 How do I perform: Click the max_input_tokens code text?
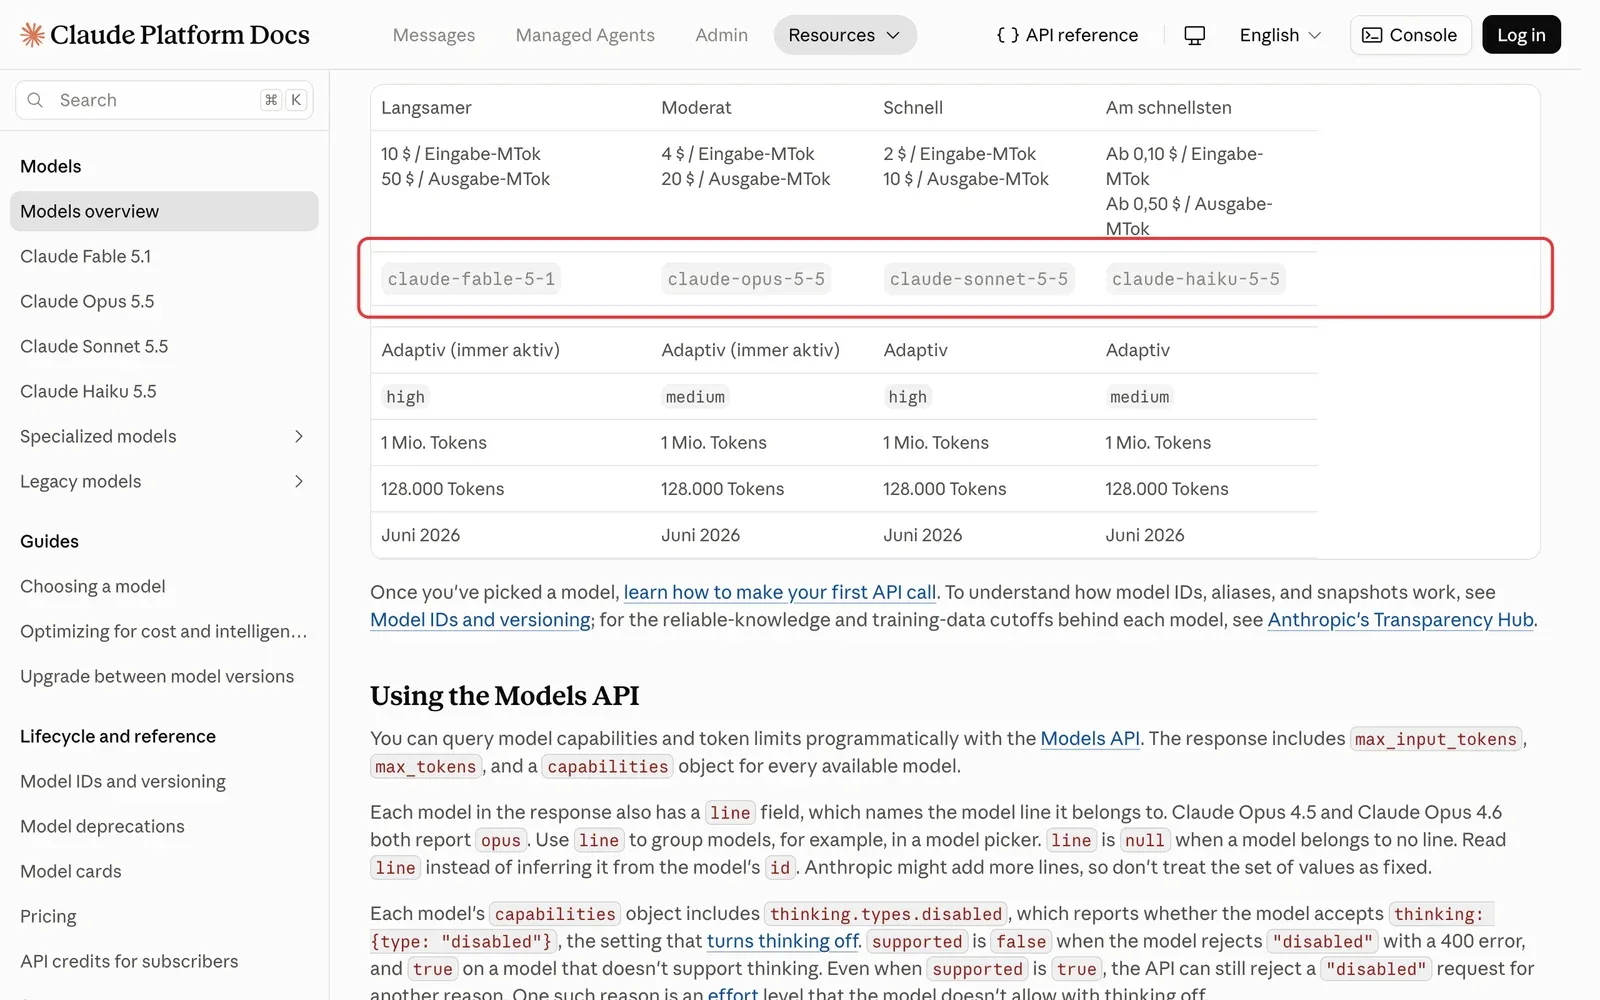(1436, 739)
